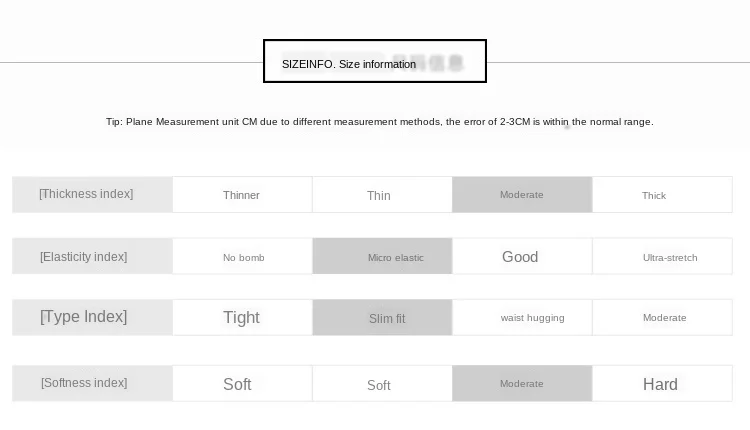Pick Moderate in the Type Index row

coord(662,318)
